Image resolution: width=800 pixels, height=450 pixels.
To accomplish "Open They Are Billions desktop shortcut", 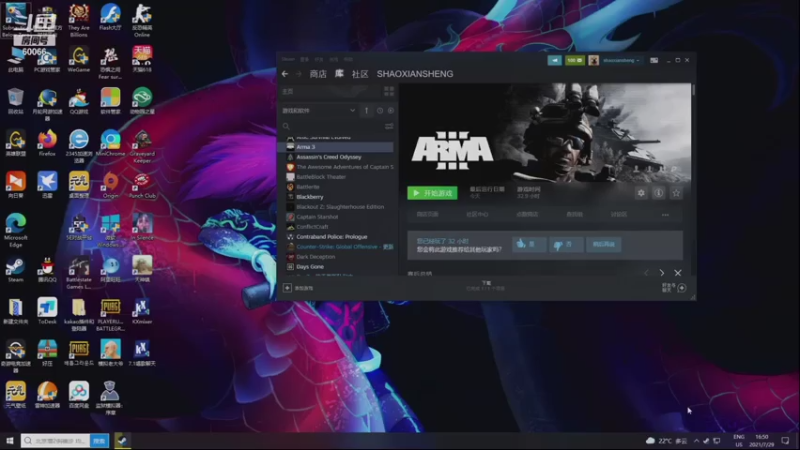I will (x=79, y=20).
